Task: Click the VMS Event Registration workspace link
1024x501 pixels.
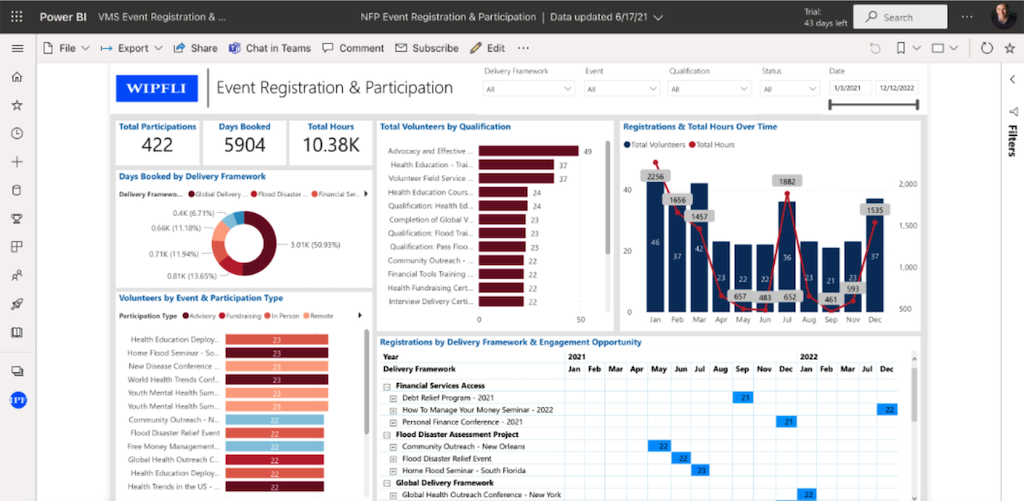Action: click(162, 17)
